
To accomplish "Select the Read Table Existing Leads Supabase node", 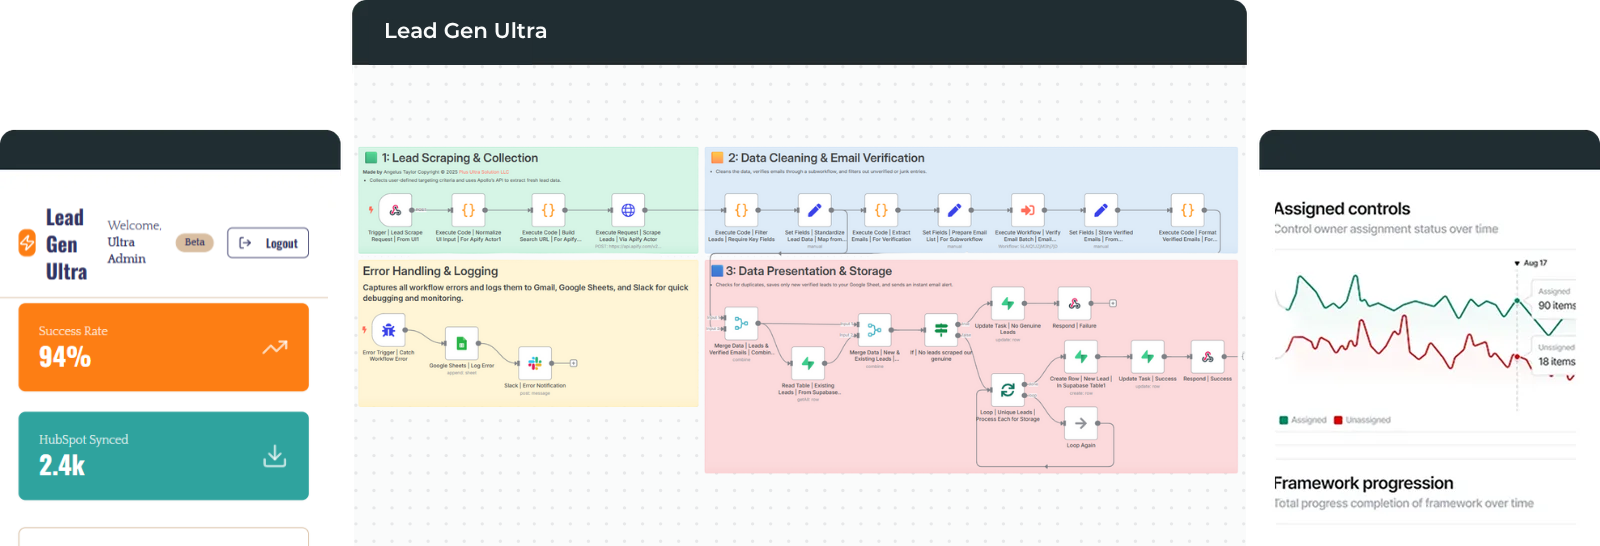I will tap(808, 363).
